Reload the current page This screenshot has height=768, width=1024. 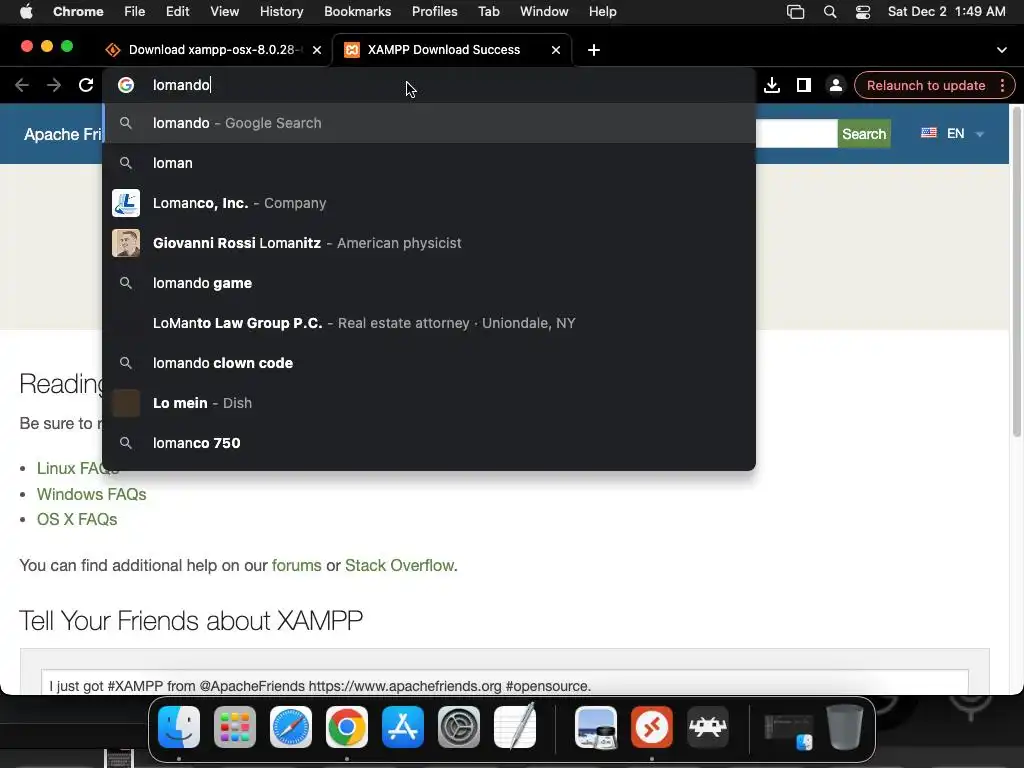pyautogui.click(x=86, y=86)
